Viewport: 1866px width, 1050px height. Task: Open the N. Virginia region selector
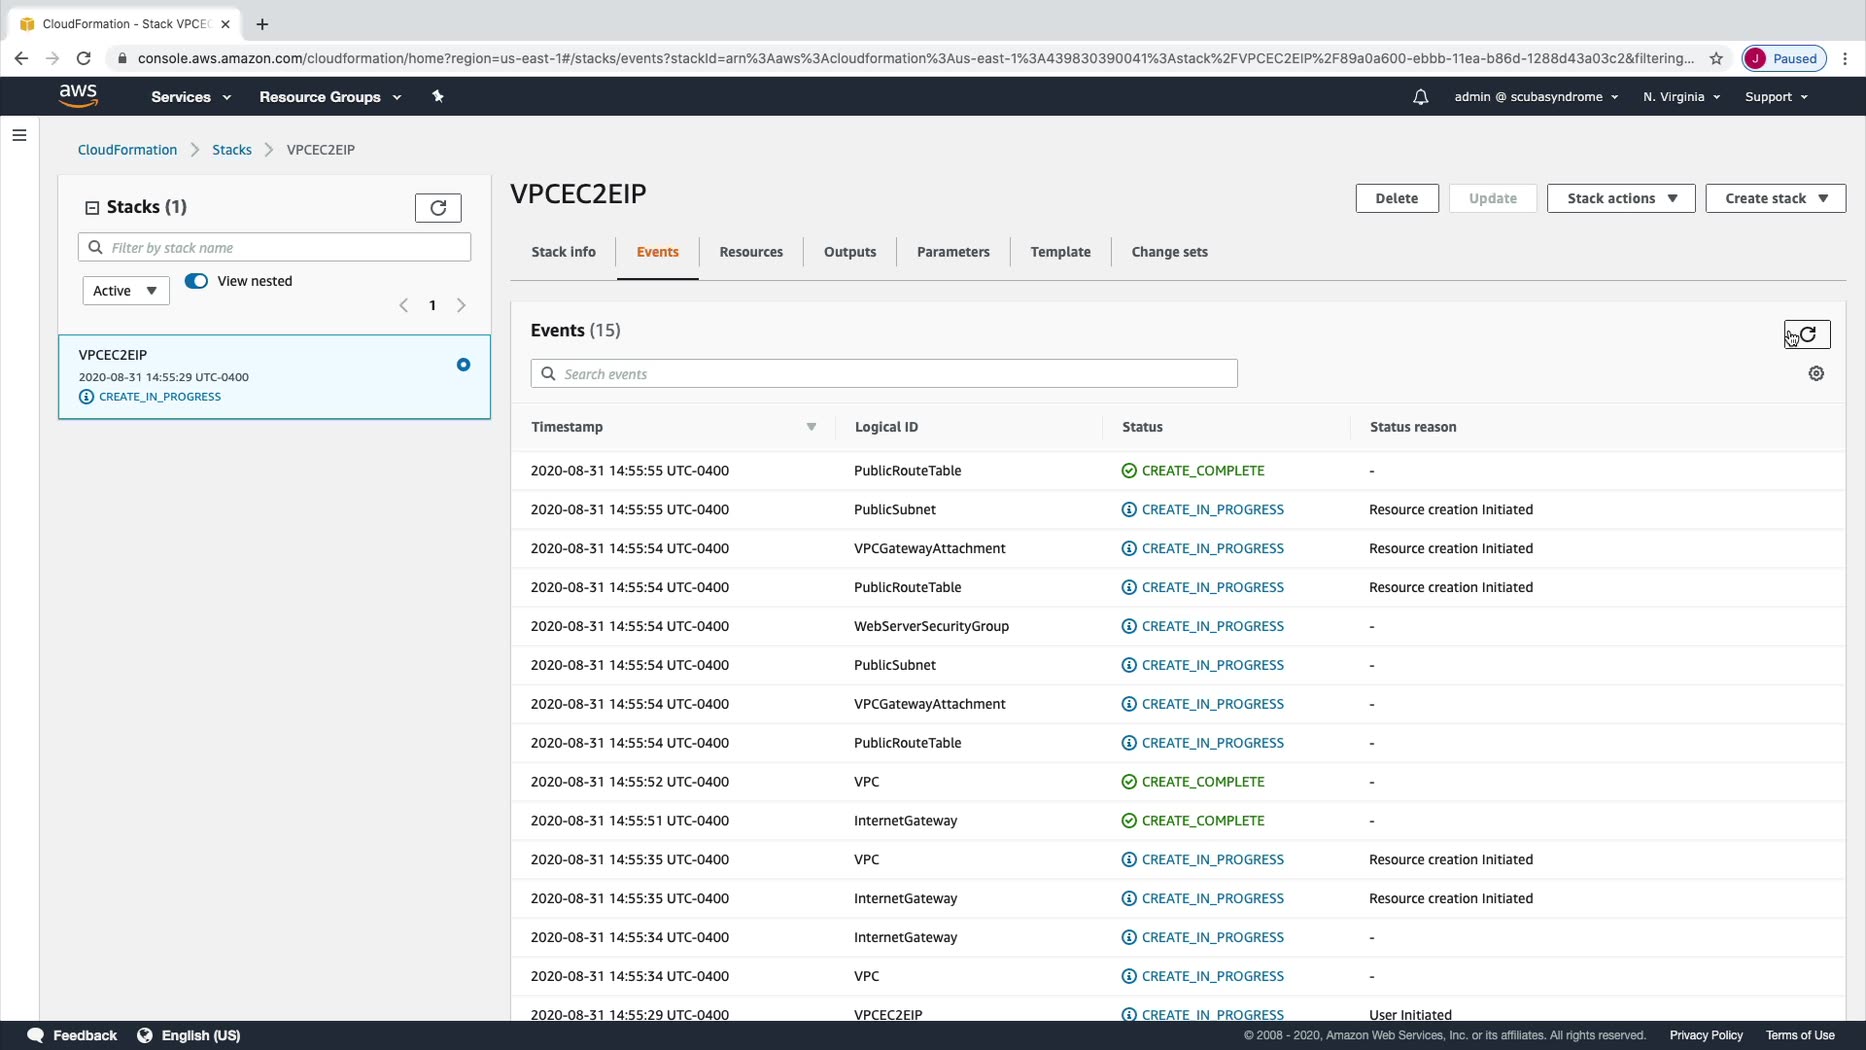(x=1681, y=97)
